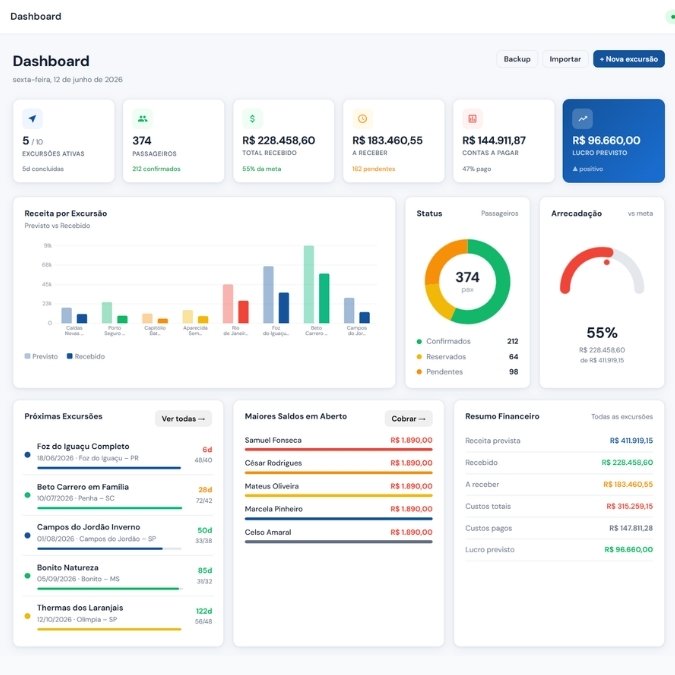675x675 pixels.
Task: Select the Pendentes status legend entry
Action: (467, 372)
